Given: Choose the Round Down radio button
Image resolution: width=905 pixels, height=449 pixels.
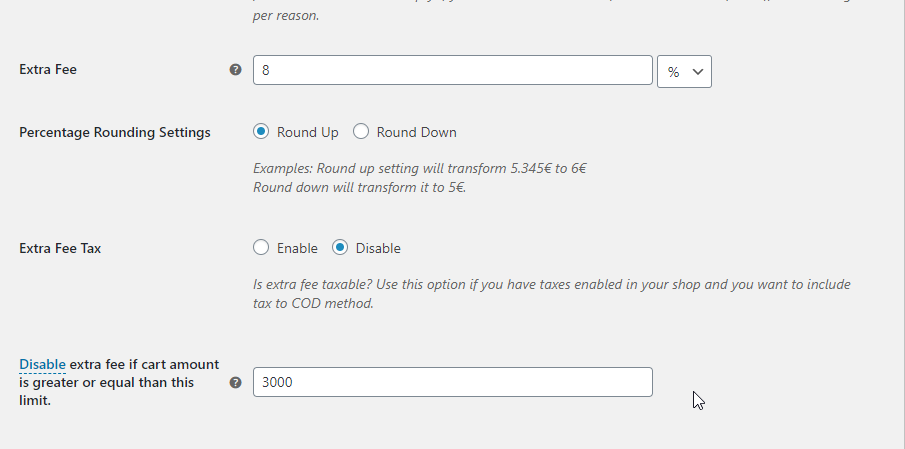Looking at the screenshot, I should (361, 132).
